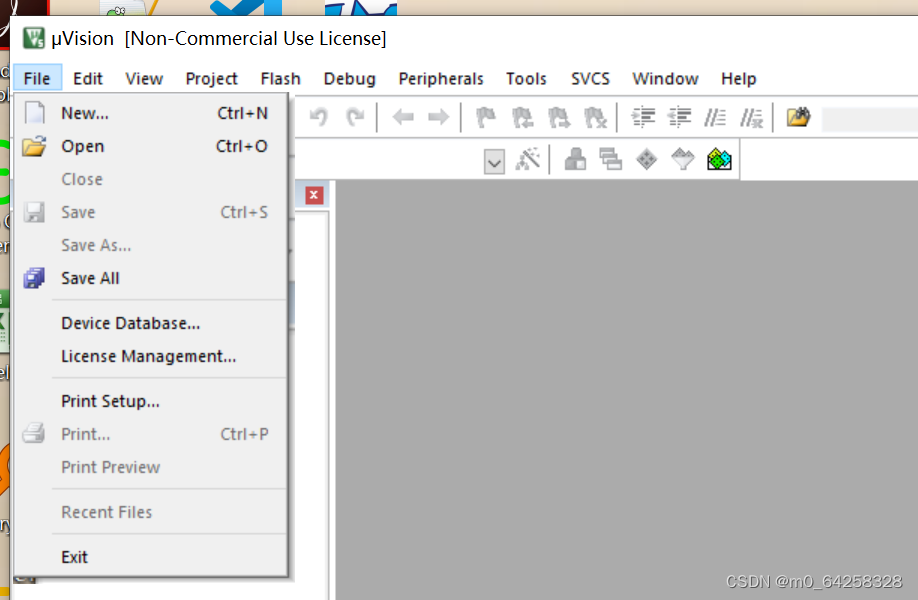Click the New document icon in File menu

point(35,112)
